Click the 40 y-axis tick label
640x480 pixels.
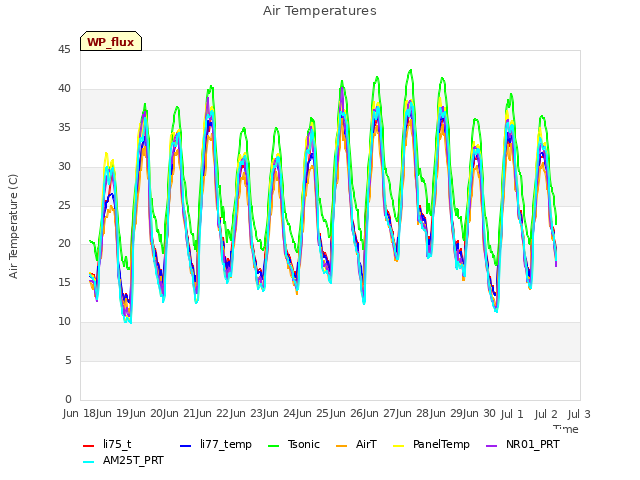[64, 88]
